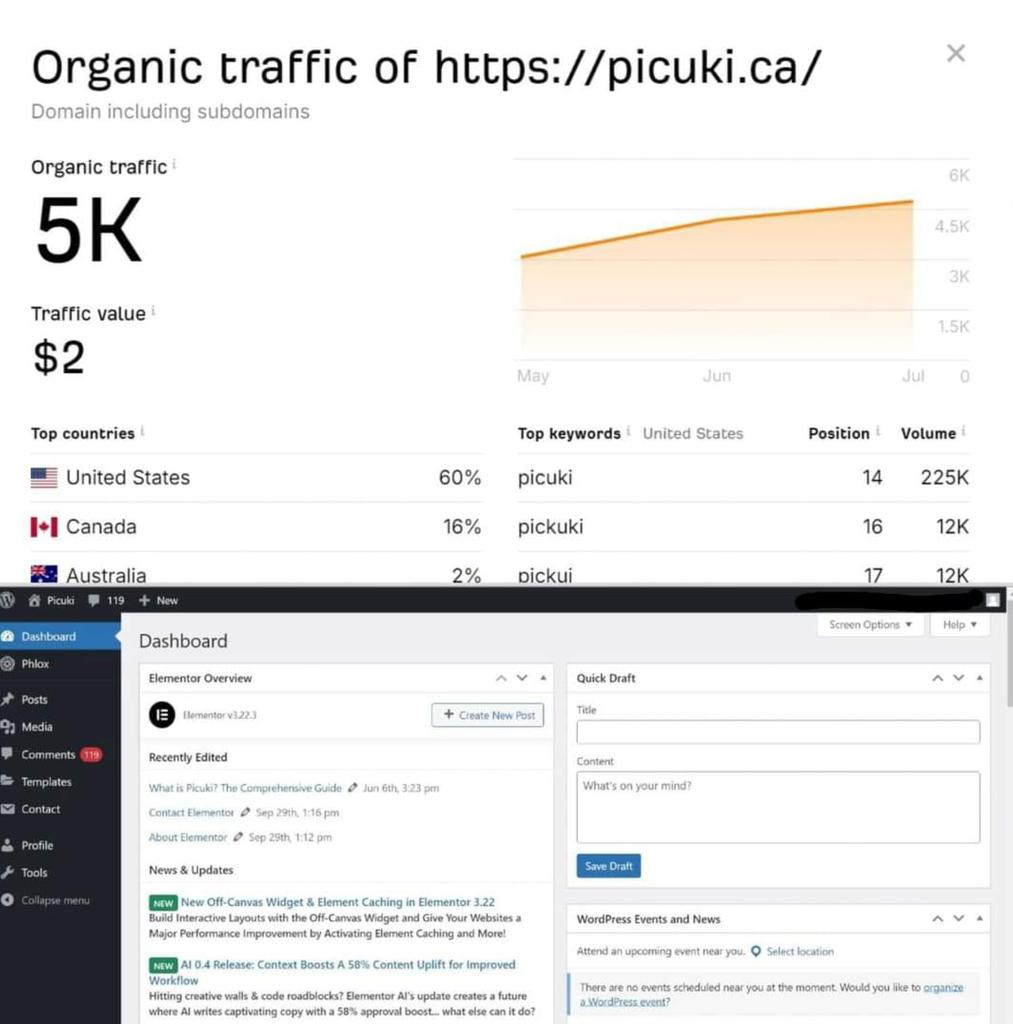Click the New plus button in admin bar
Image resolution: width=1013 pixels, height=1024 pixels.
[158, 600]
